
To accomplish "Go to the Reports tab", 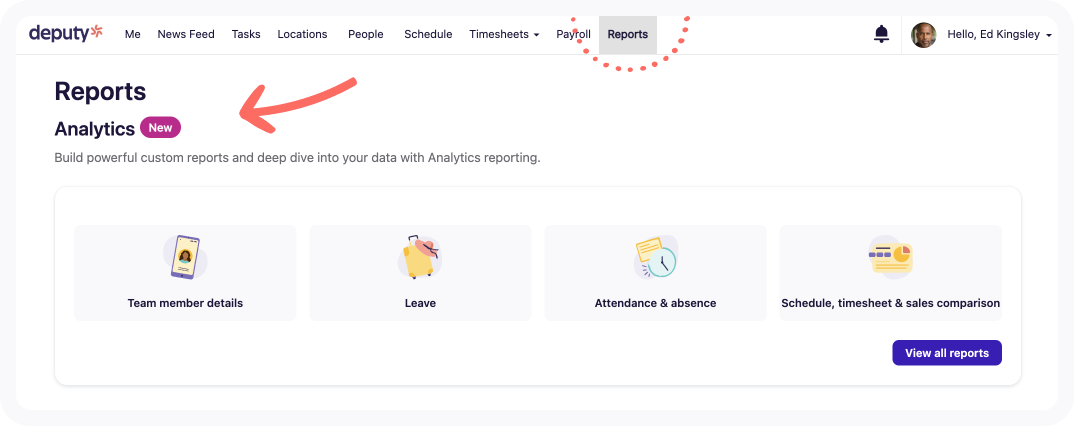I will (x=627, y=34).
